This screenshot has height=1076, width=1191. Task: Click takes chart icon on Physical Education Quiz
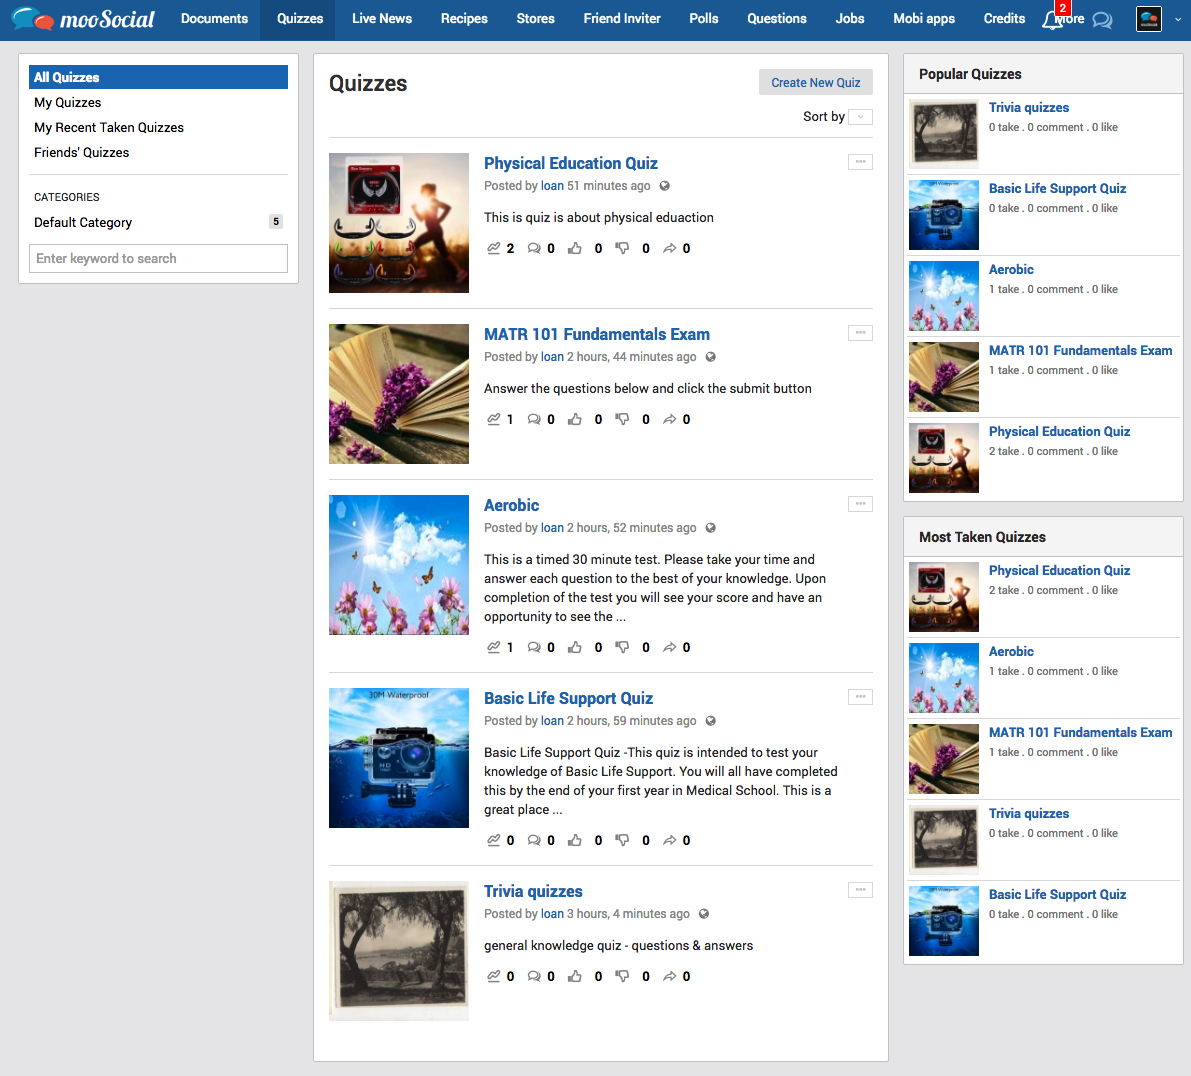tap(494, 248)
